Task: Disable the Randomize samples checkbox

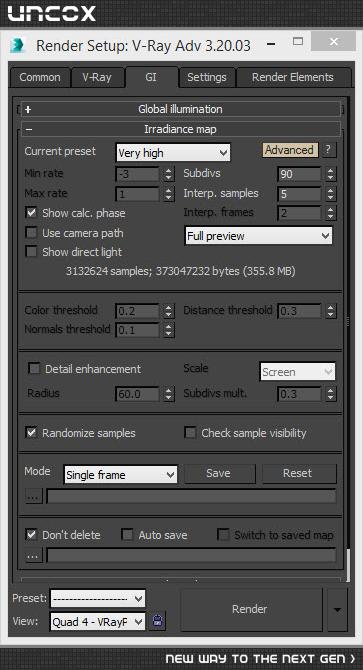Action: 31,432
